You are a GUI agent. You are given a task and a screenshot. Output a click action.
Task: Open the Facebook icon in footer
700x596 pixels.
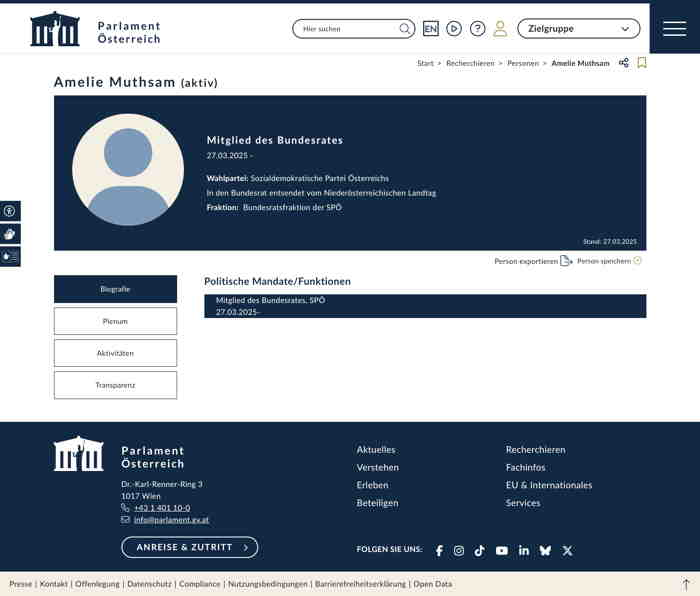pos(439,550)
